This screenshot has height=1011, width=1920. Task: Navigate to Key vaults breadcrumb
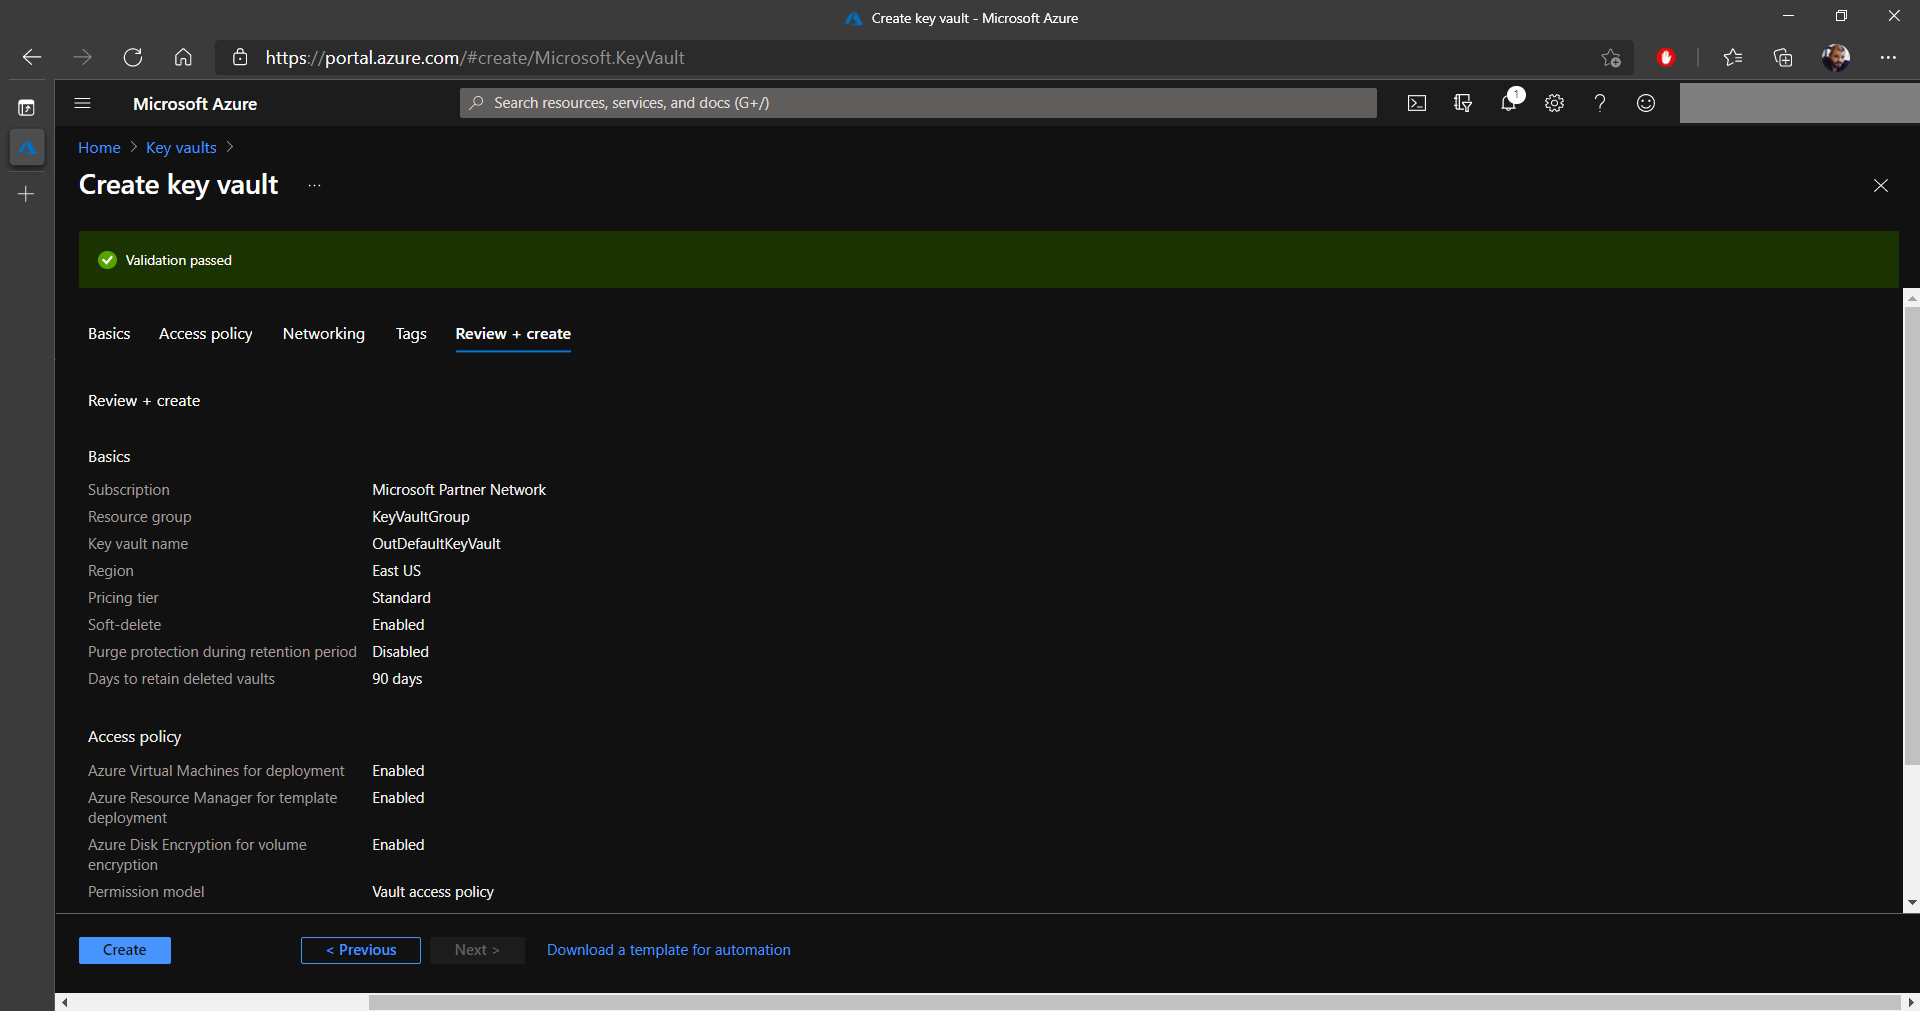point(181,148)
